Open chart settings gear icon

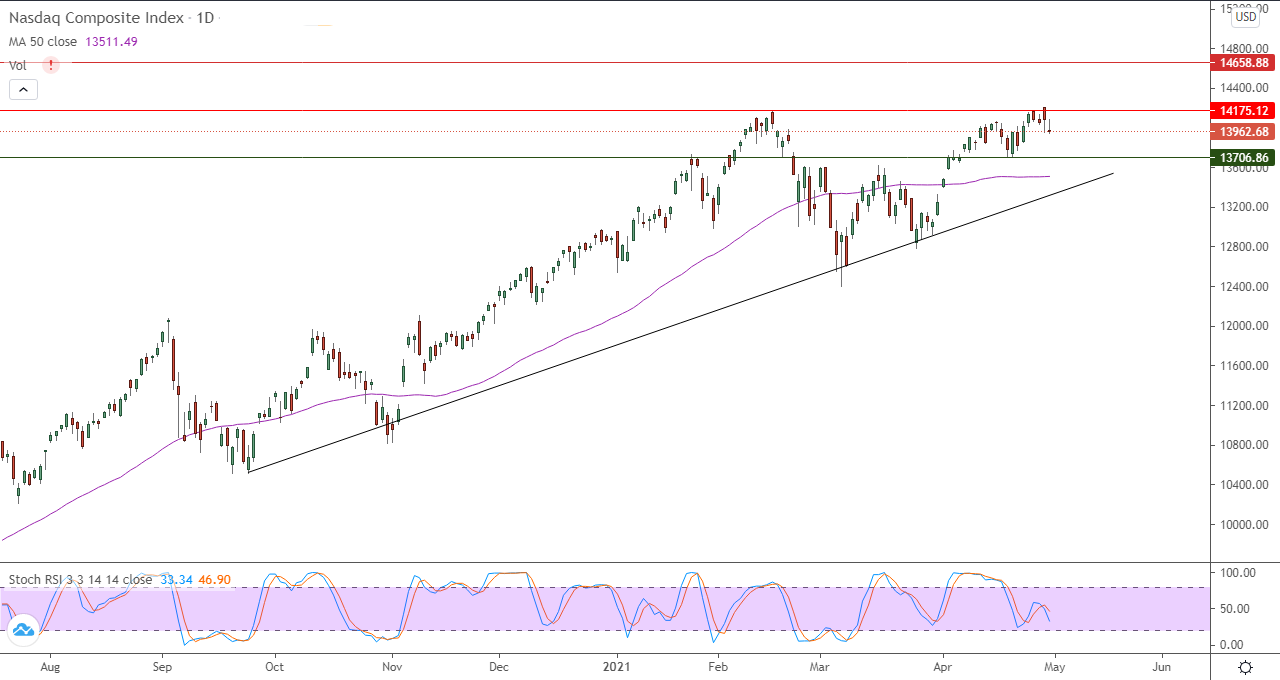(1246, 667)
